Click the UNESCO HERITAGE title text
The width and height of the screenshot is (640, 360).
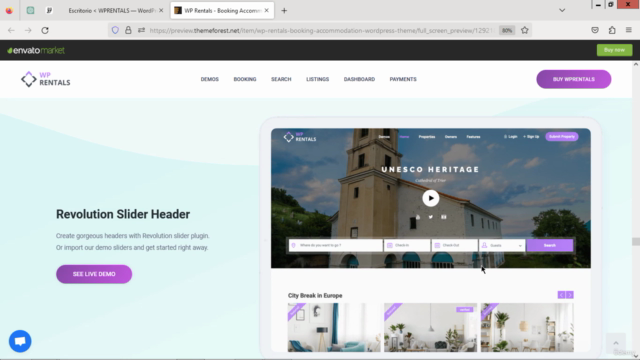pos(430,169)
